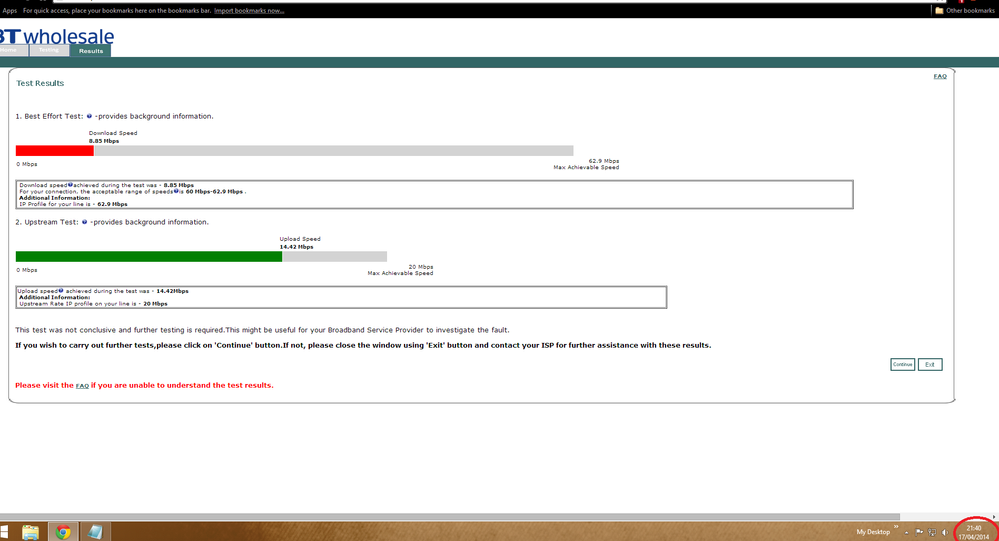Open the volume speaker tray icon

[945, 532]
